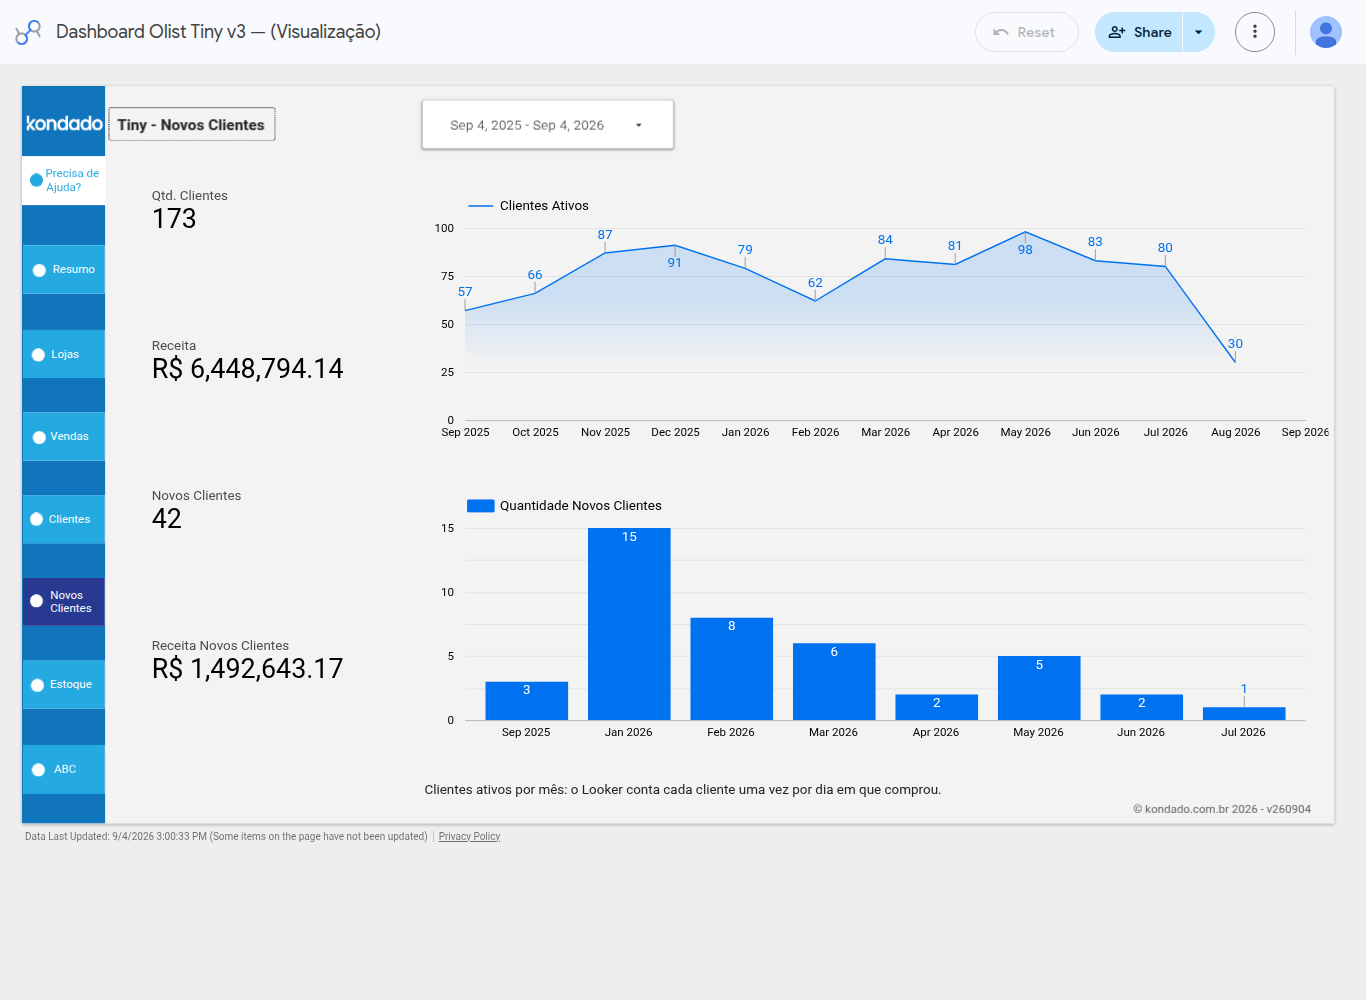Click the Kondado logo in sidebar
Screen dimensions: 1366x1000
point(64,123)
